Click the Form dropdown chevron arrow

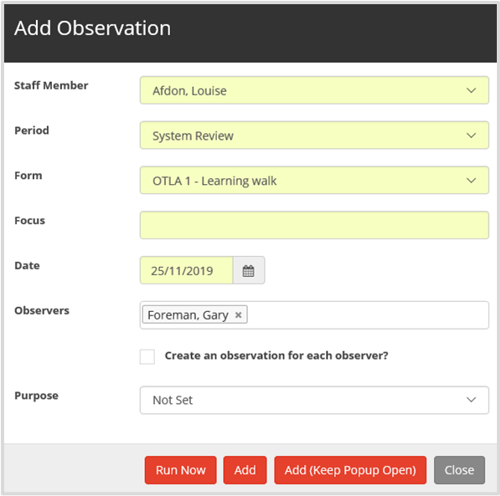[x=471, y=180]
